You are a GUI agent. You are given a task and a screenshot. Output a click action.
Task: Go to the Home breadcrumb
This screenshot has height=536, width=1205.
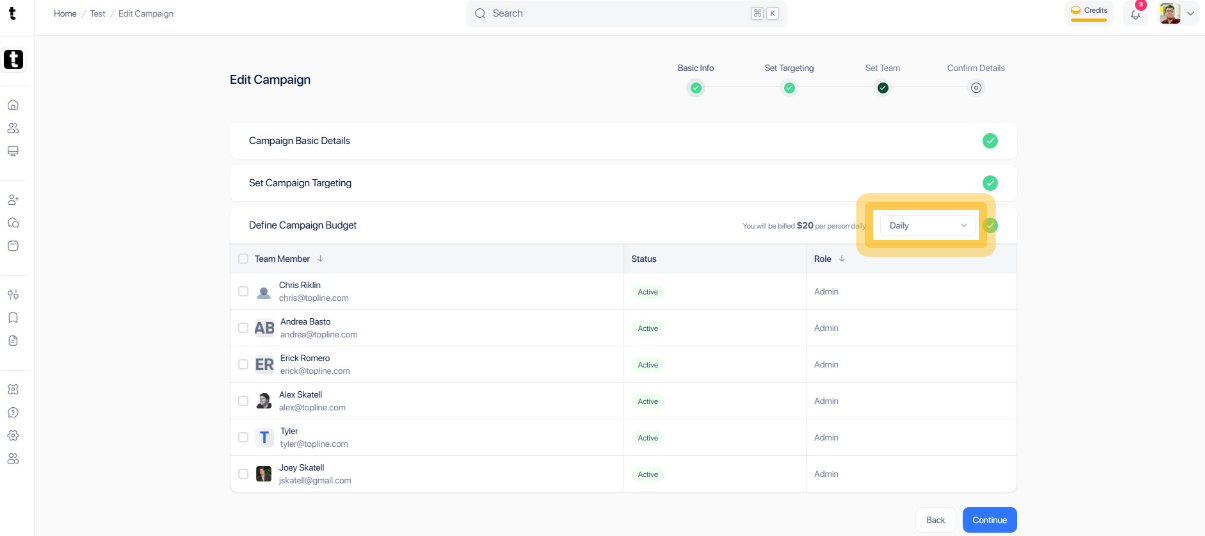pos(65,14)
